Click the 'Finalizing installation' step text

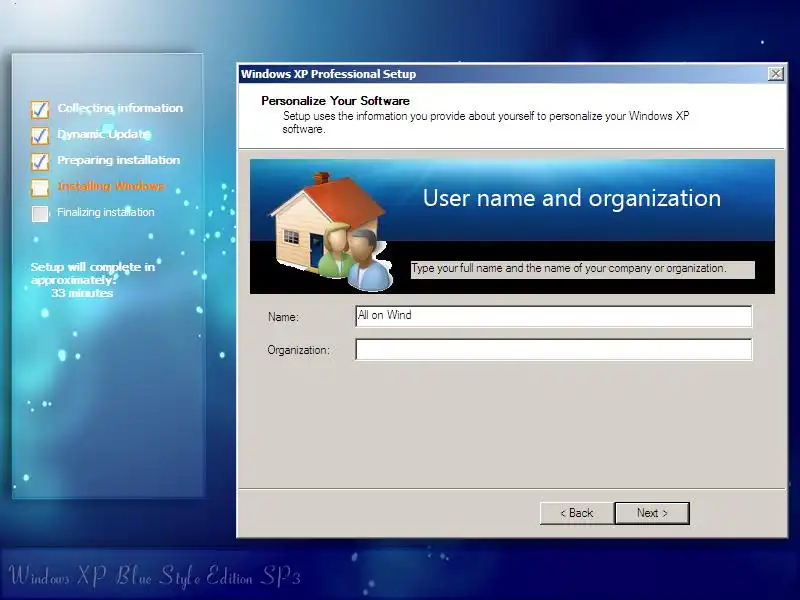tap(106, 212)
